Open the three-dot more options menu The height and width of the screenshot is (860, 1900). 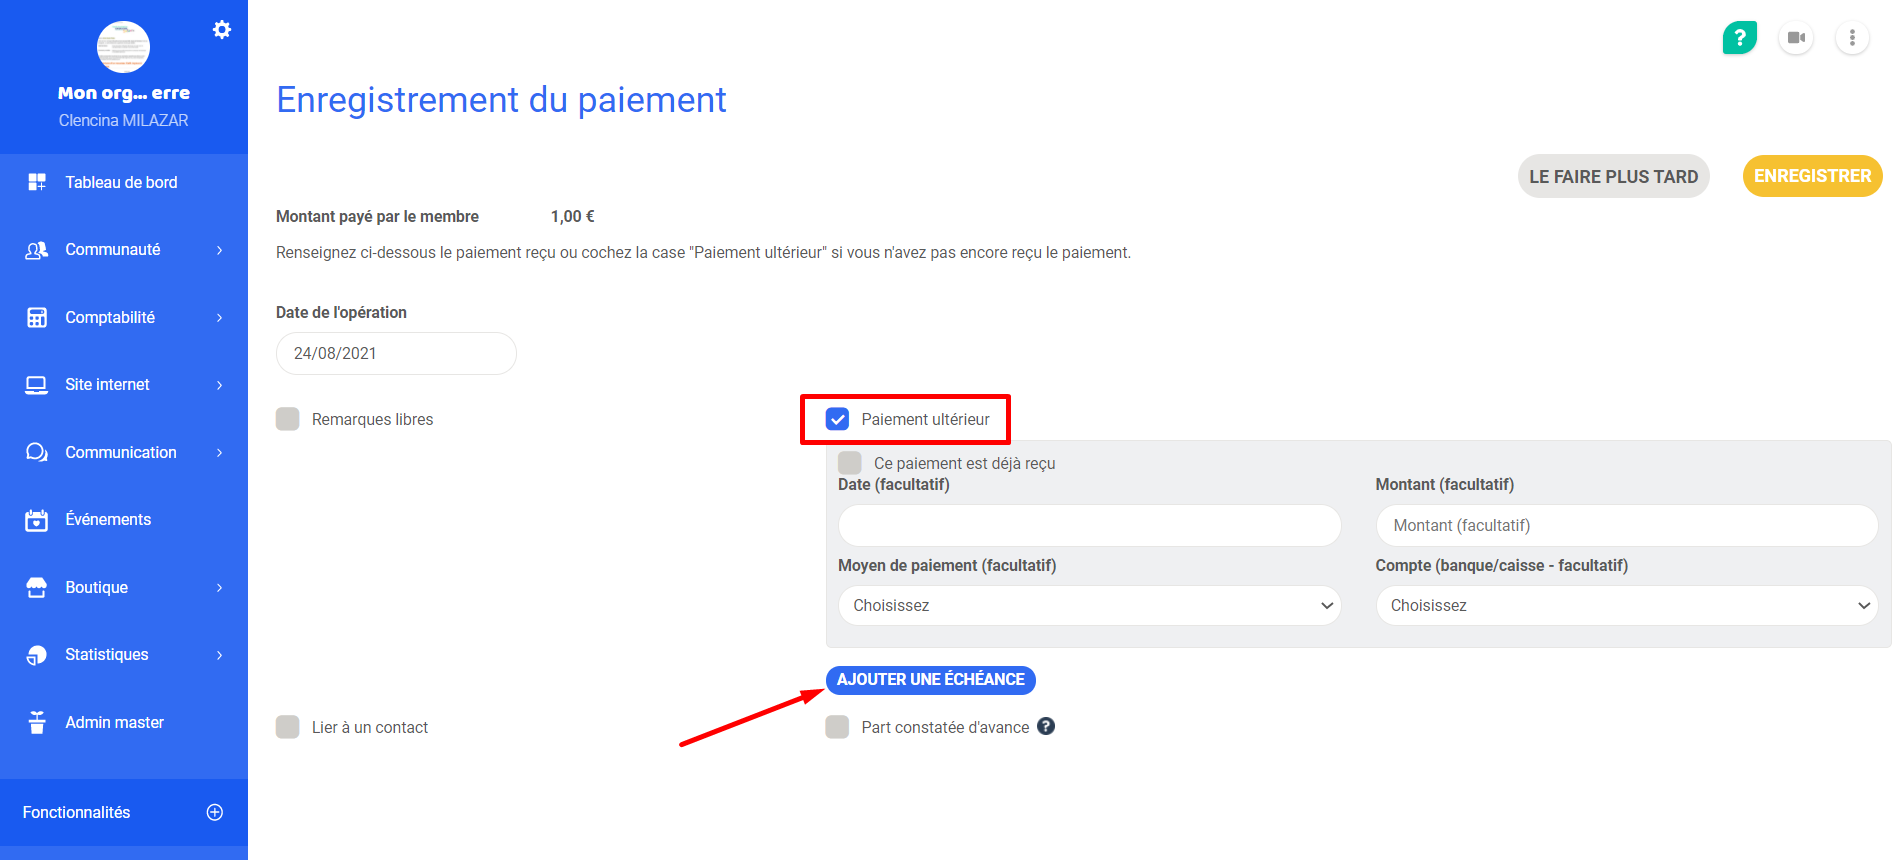pos(1852,38)
